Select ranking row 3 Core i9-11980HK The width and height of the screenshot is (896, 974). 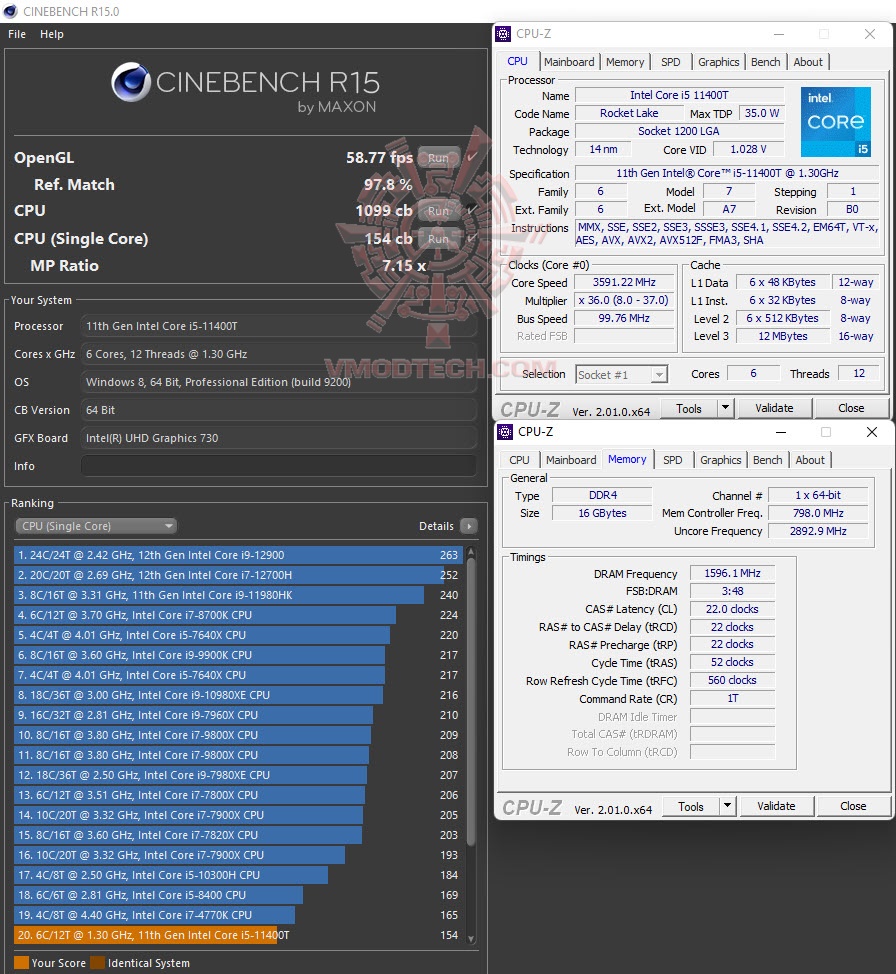tap(237, 595)
